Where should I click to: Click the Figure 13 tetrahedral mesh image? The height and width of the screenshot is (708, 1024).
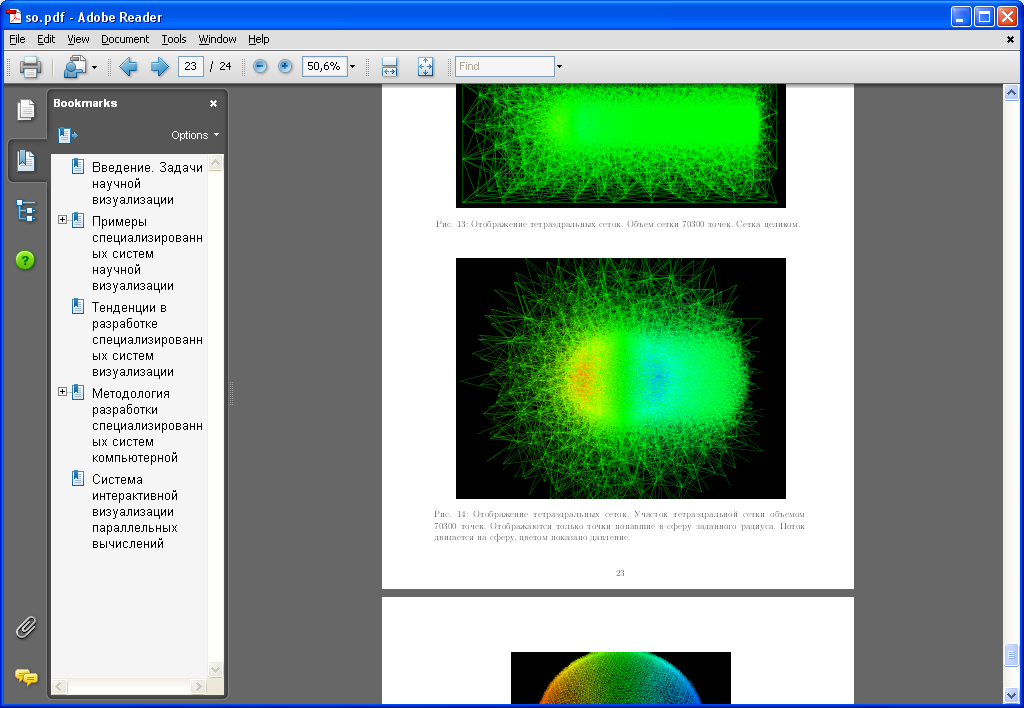point(620,146)
